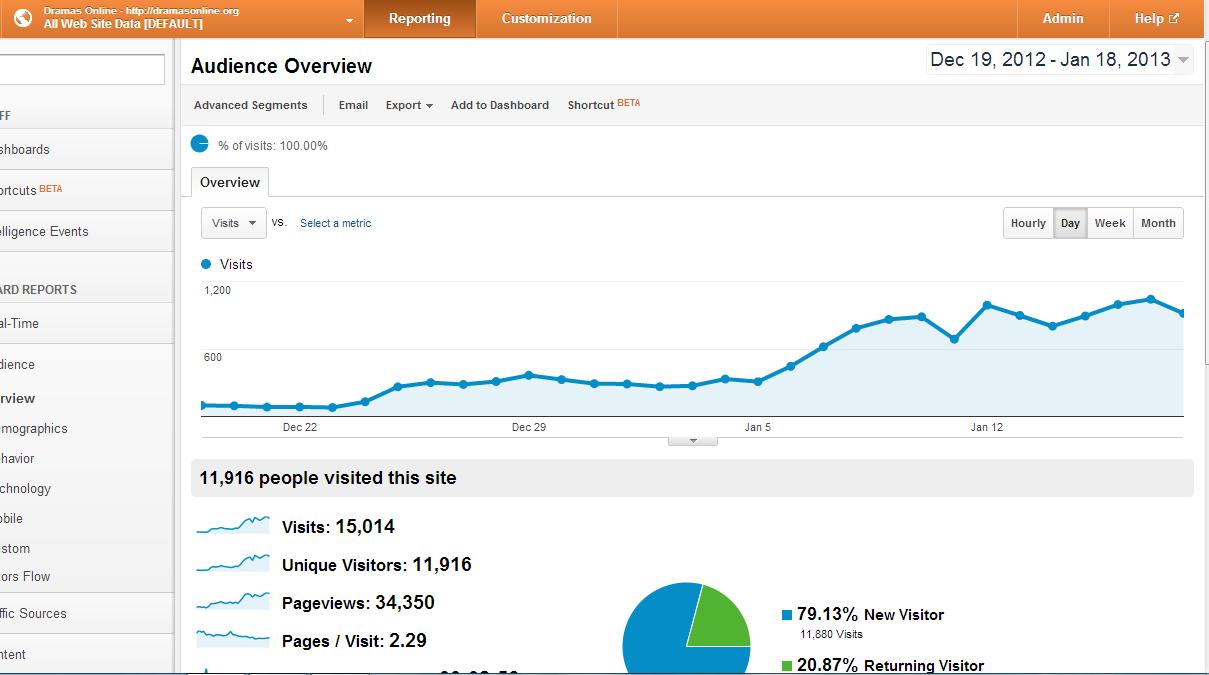Expand the annotations drawer arrow below the chart
The width and height of the screenshot is (1209, 675).
pyautogui.click(x=692, y=440)
